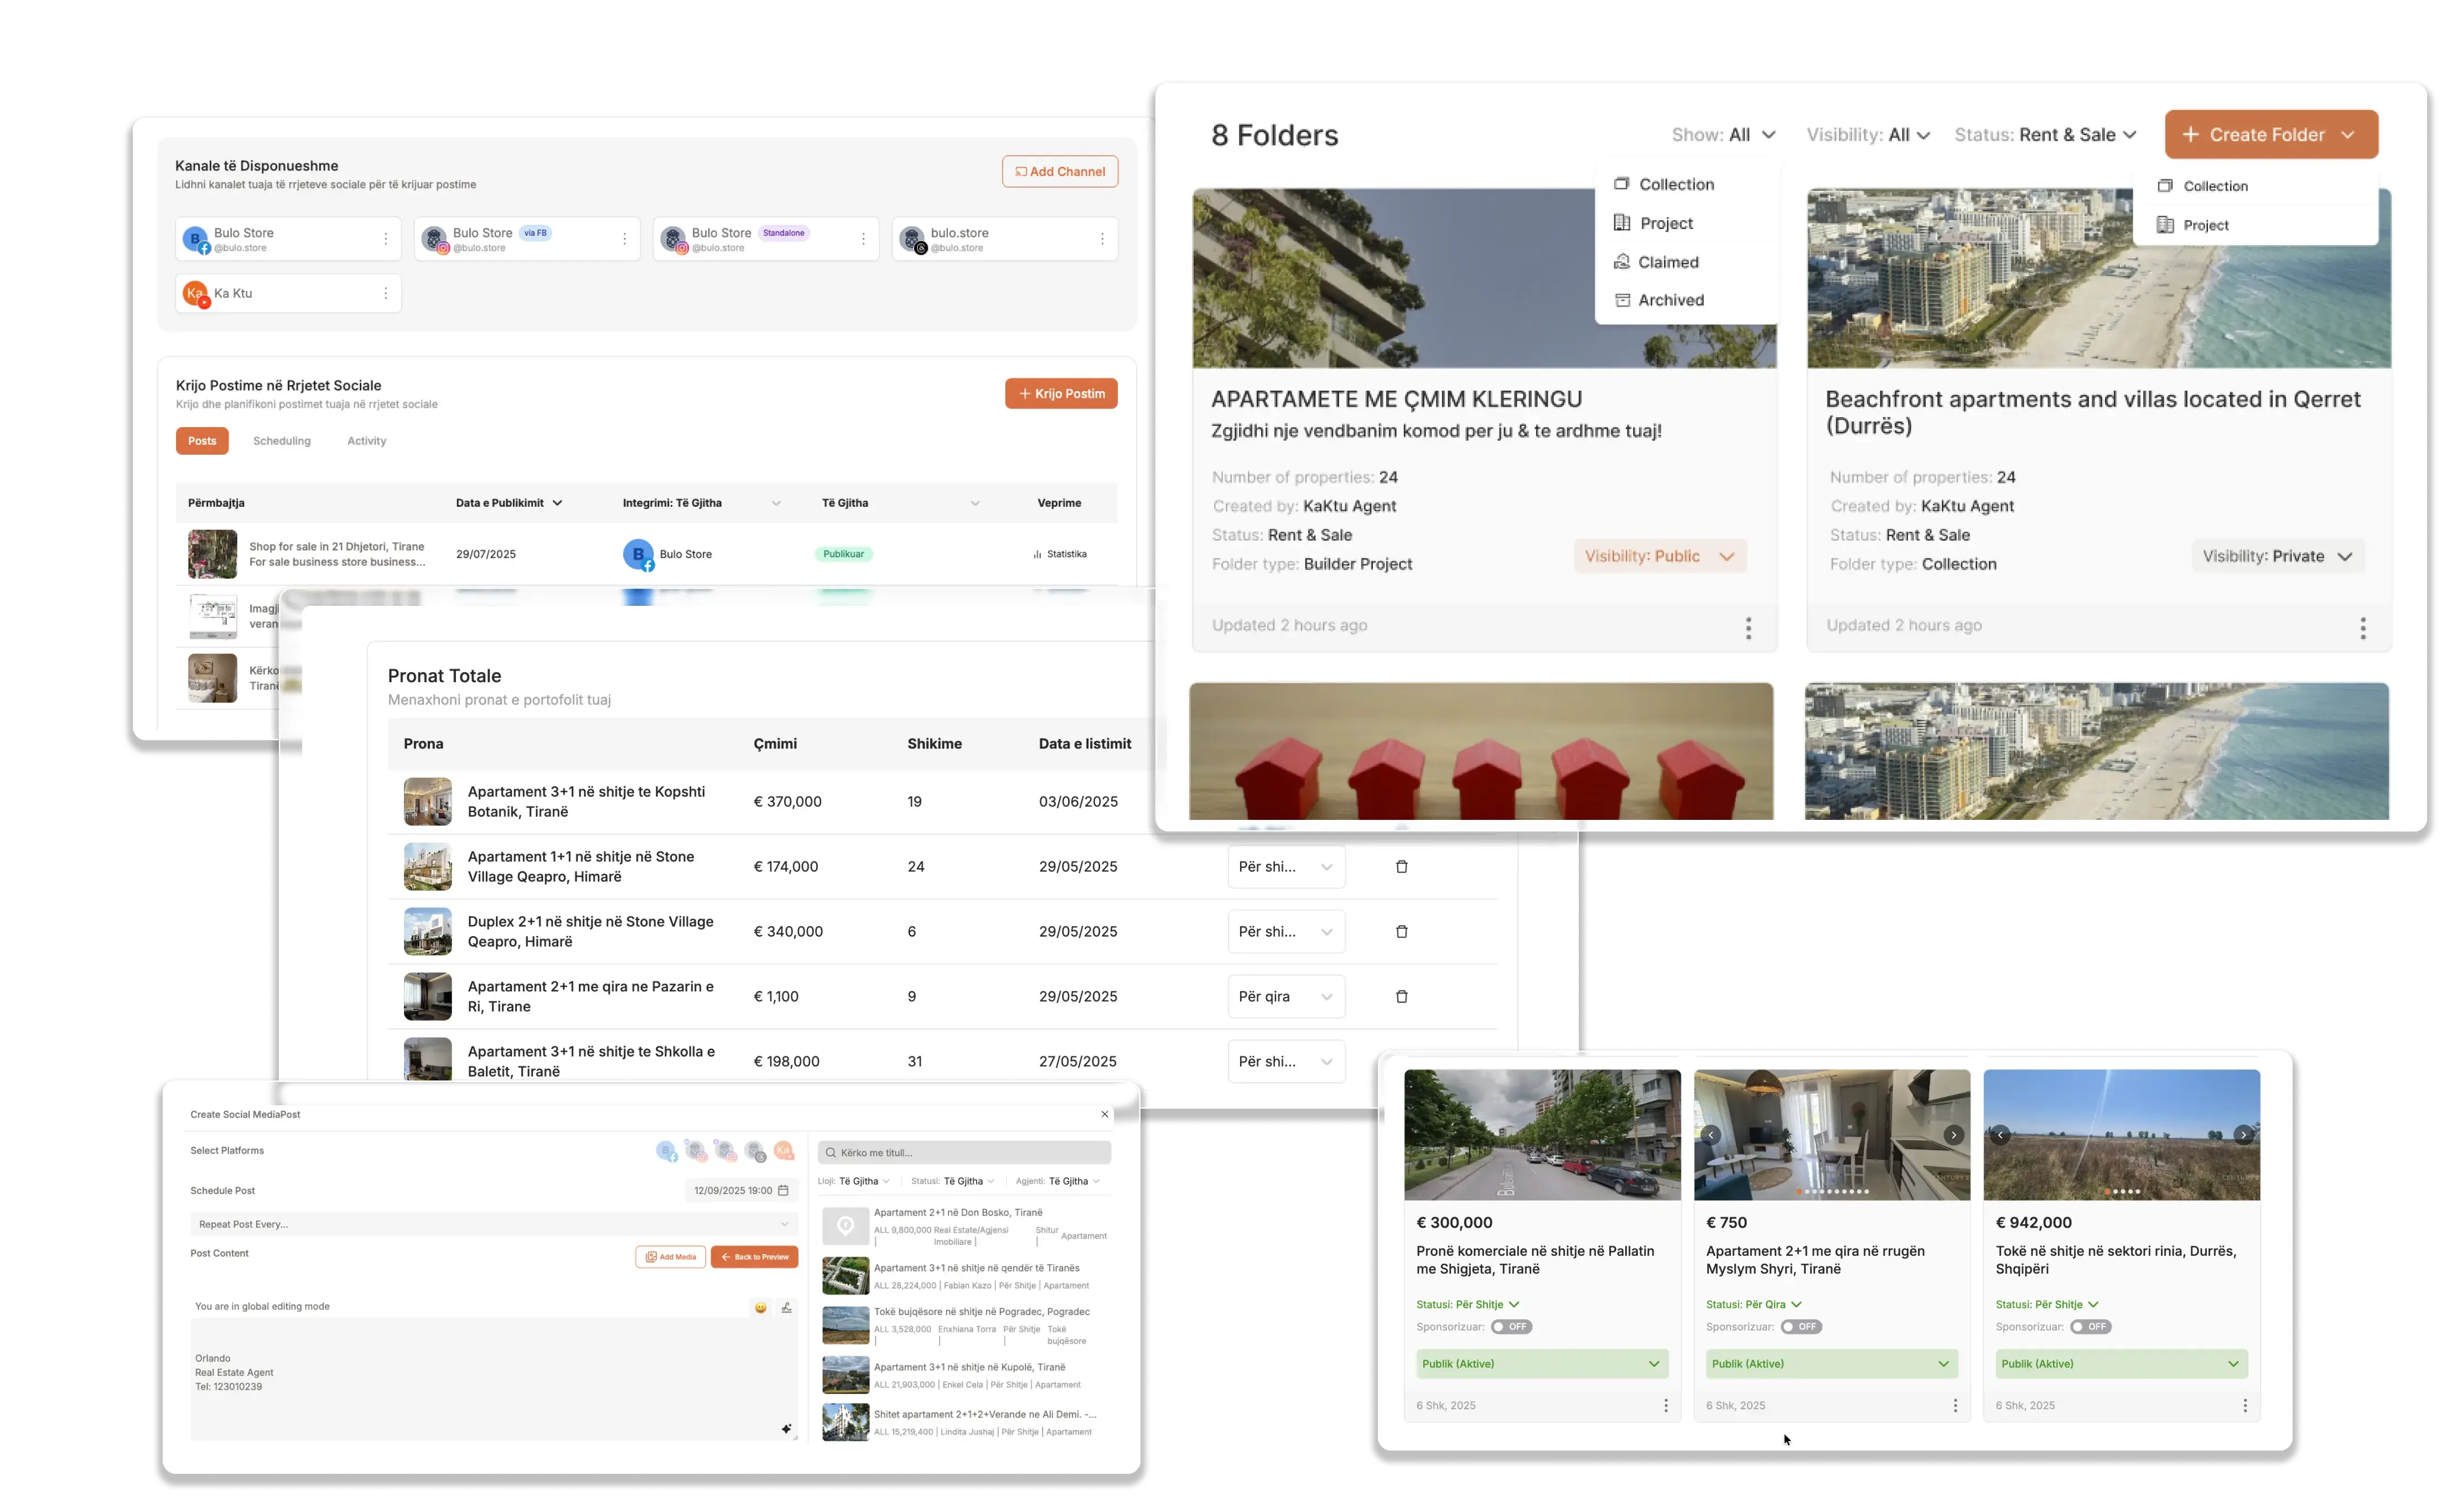The width and height of the screenshot is (2452, 1512).
Task: Select the Ka YouTube platform avatar
Action: click(783, 1151)
